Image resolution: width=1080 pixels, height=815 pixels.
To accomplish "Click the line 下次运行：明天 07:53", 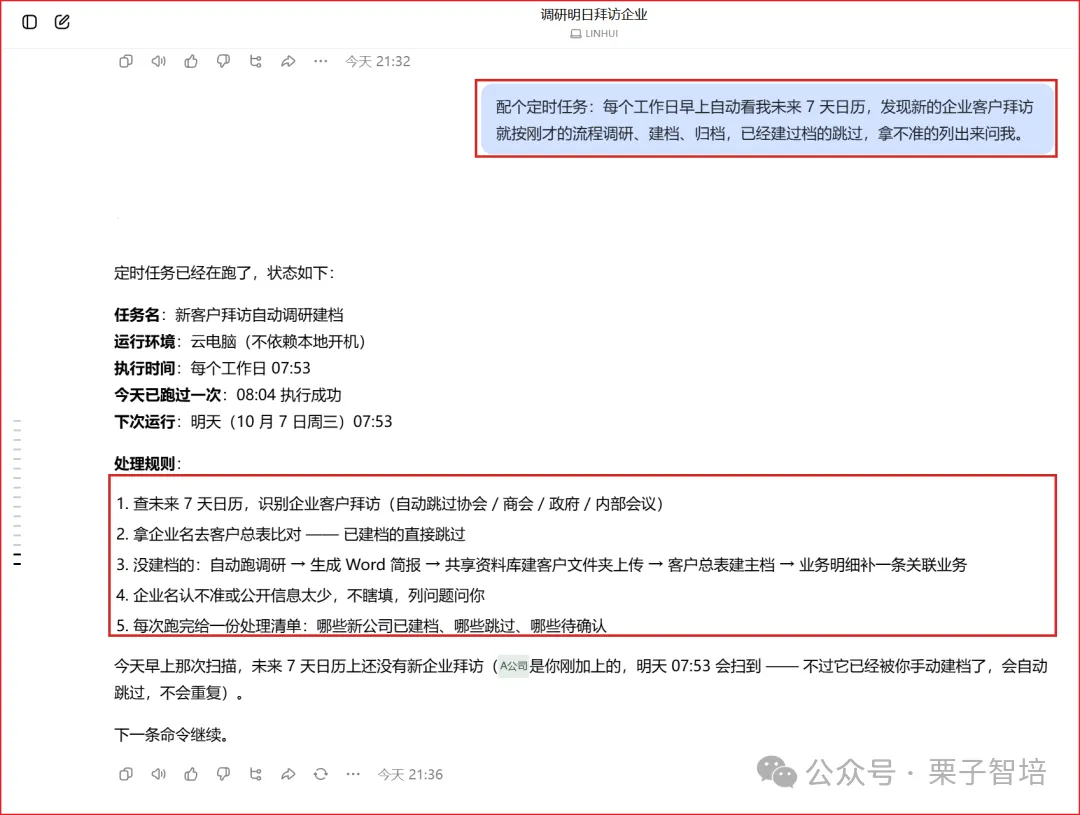I will [x=253, y=422].
